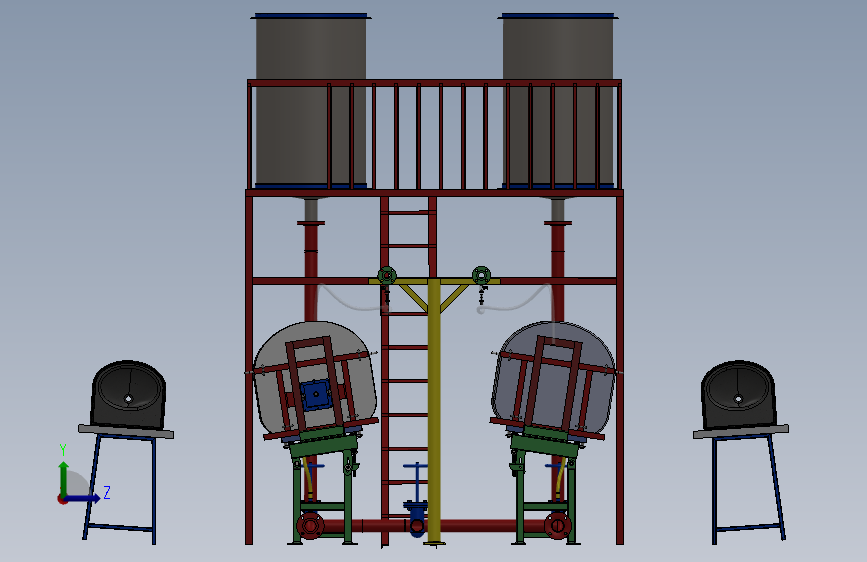Select the left red outlet pipe below tank

(311, 271)
